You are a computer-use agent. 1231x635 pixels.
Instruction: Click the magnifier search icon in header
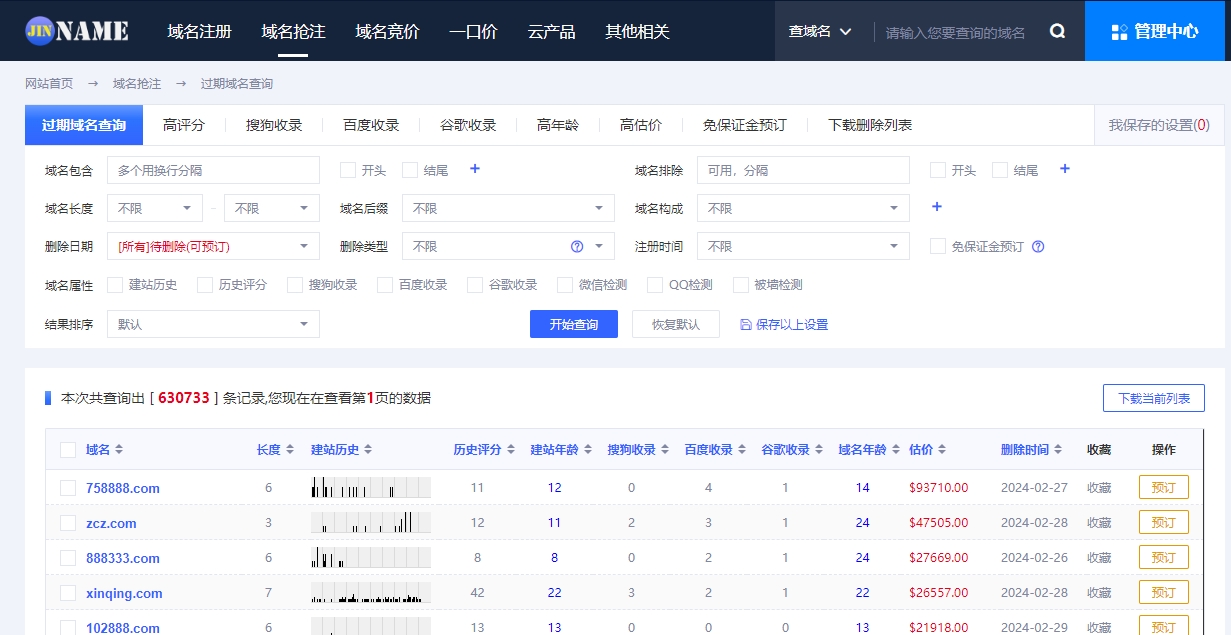click(x=1057, y=32)
